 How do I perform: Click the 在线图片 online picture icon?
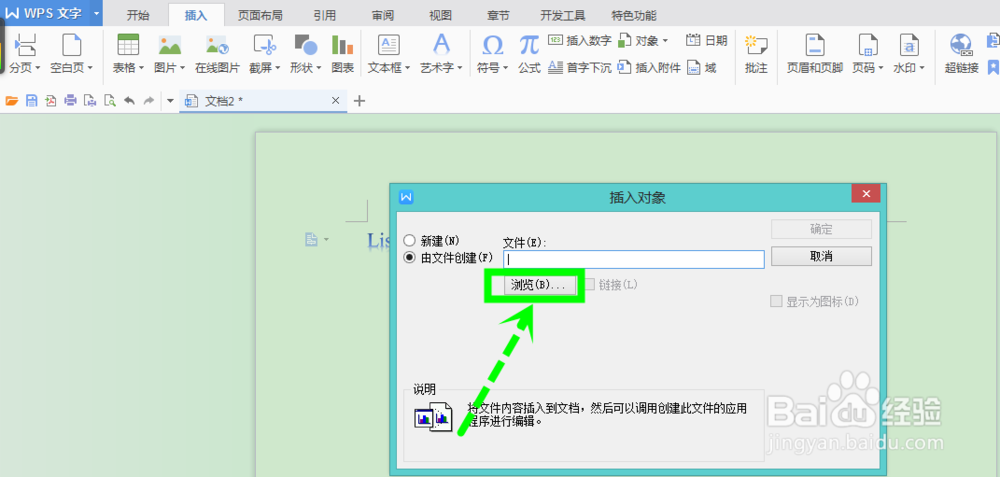[217, 45]
